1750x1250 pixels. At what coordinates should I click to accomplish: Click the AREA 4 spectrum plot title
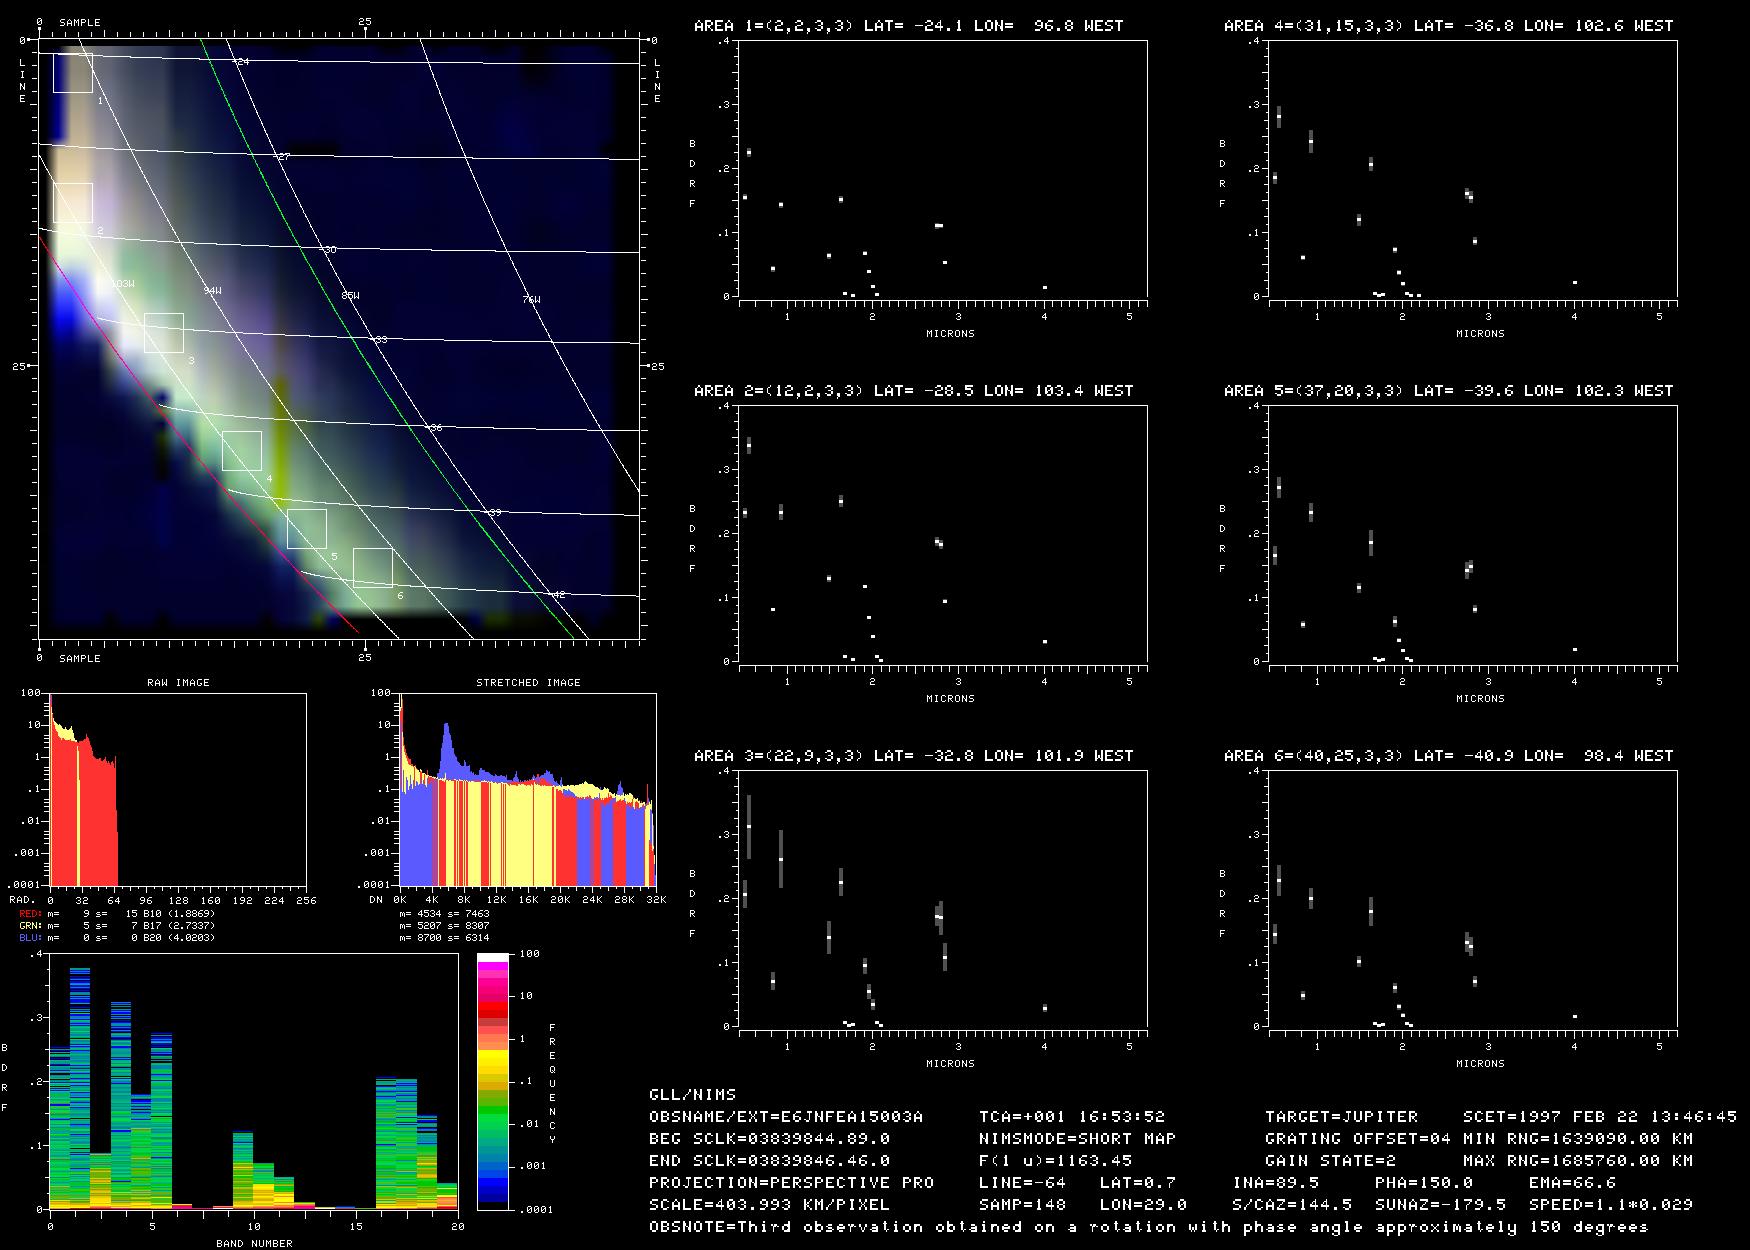1448,25
